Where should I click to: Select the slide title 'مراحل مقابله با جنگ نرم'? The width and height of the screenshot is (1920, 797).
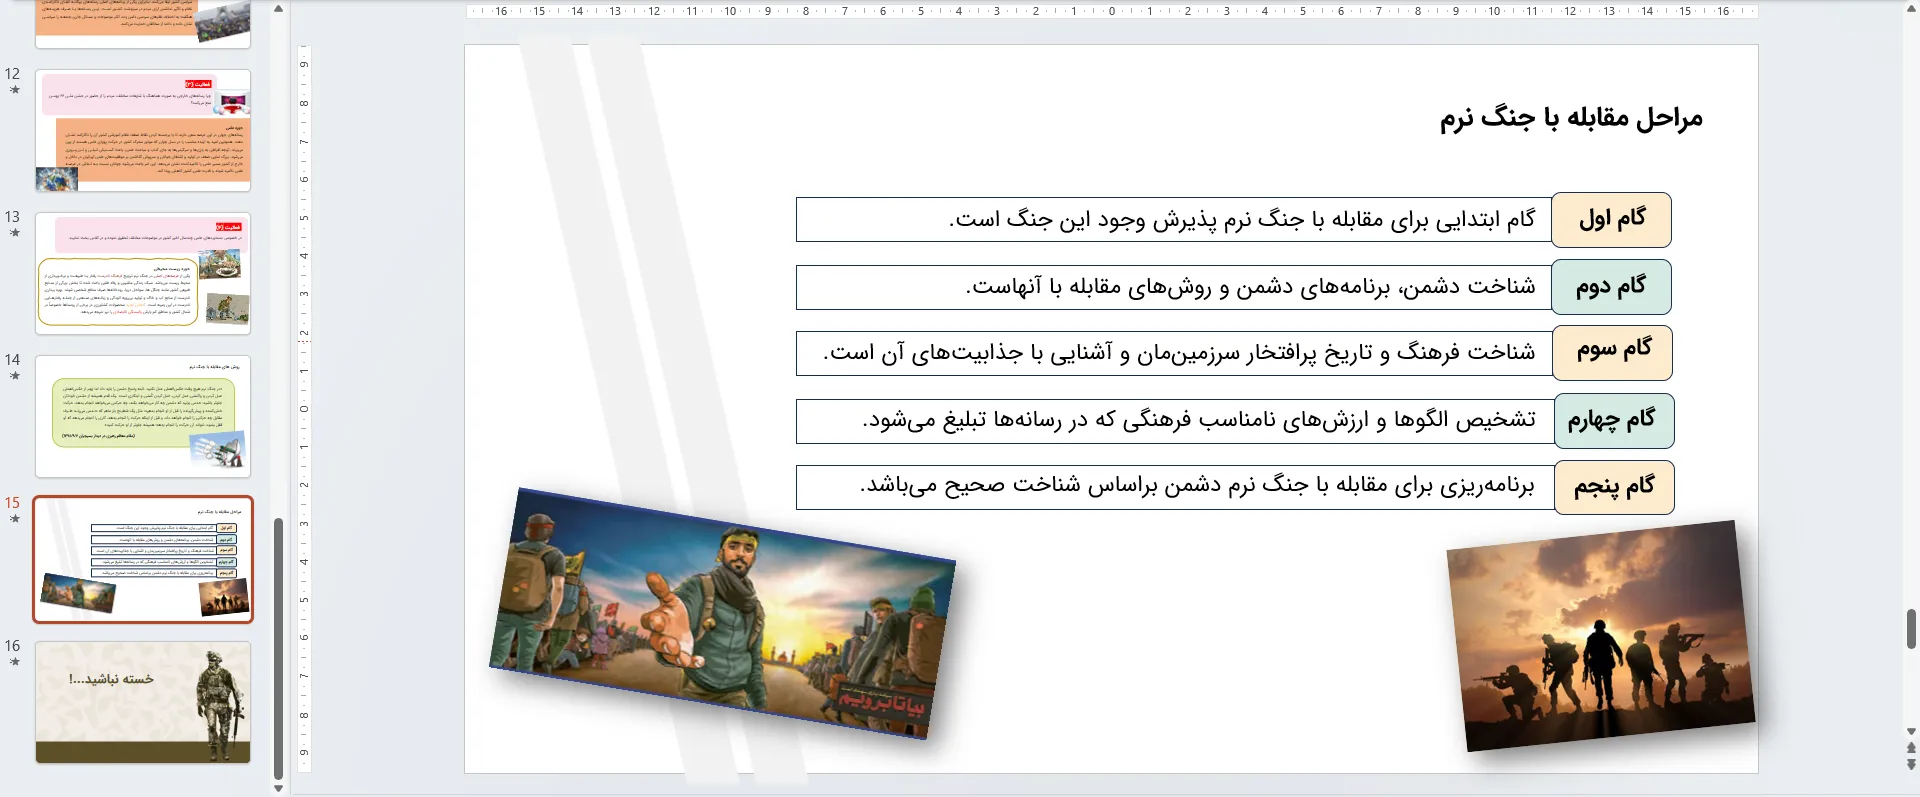[1571, 118]
